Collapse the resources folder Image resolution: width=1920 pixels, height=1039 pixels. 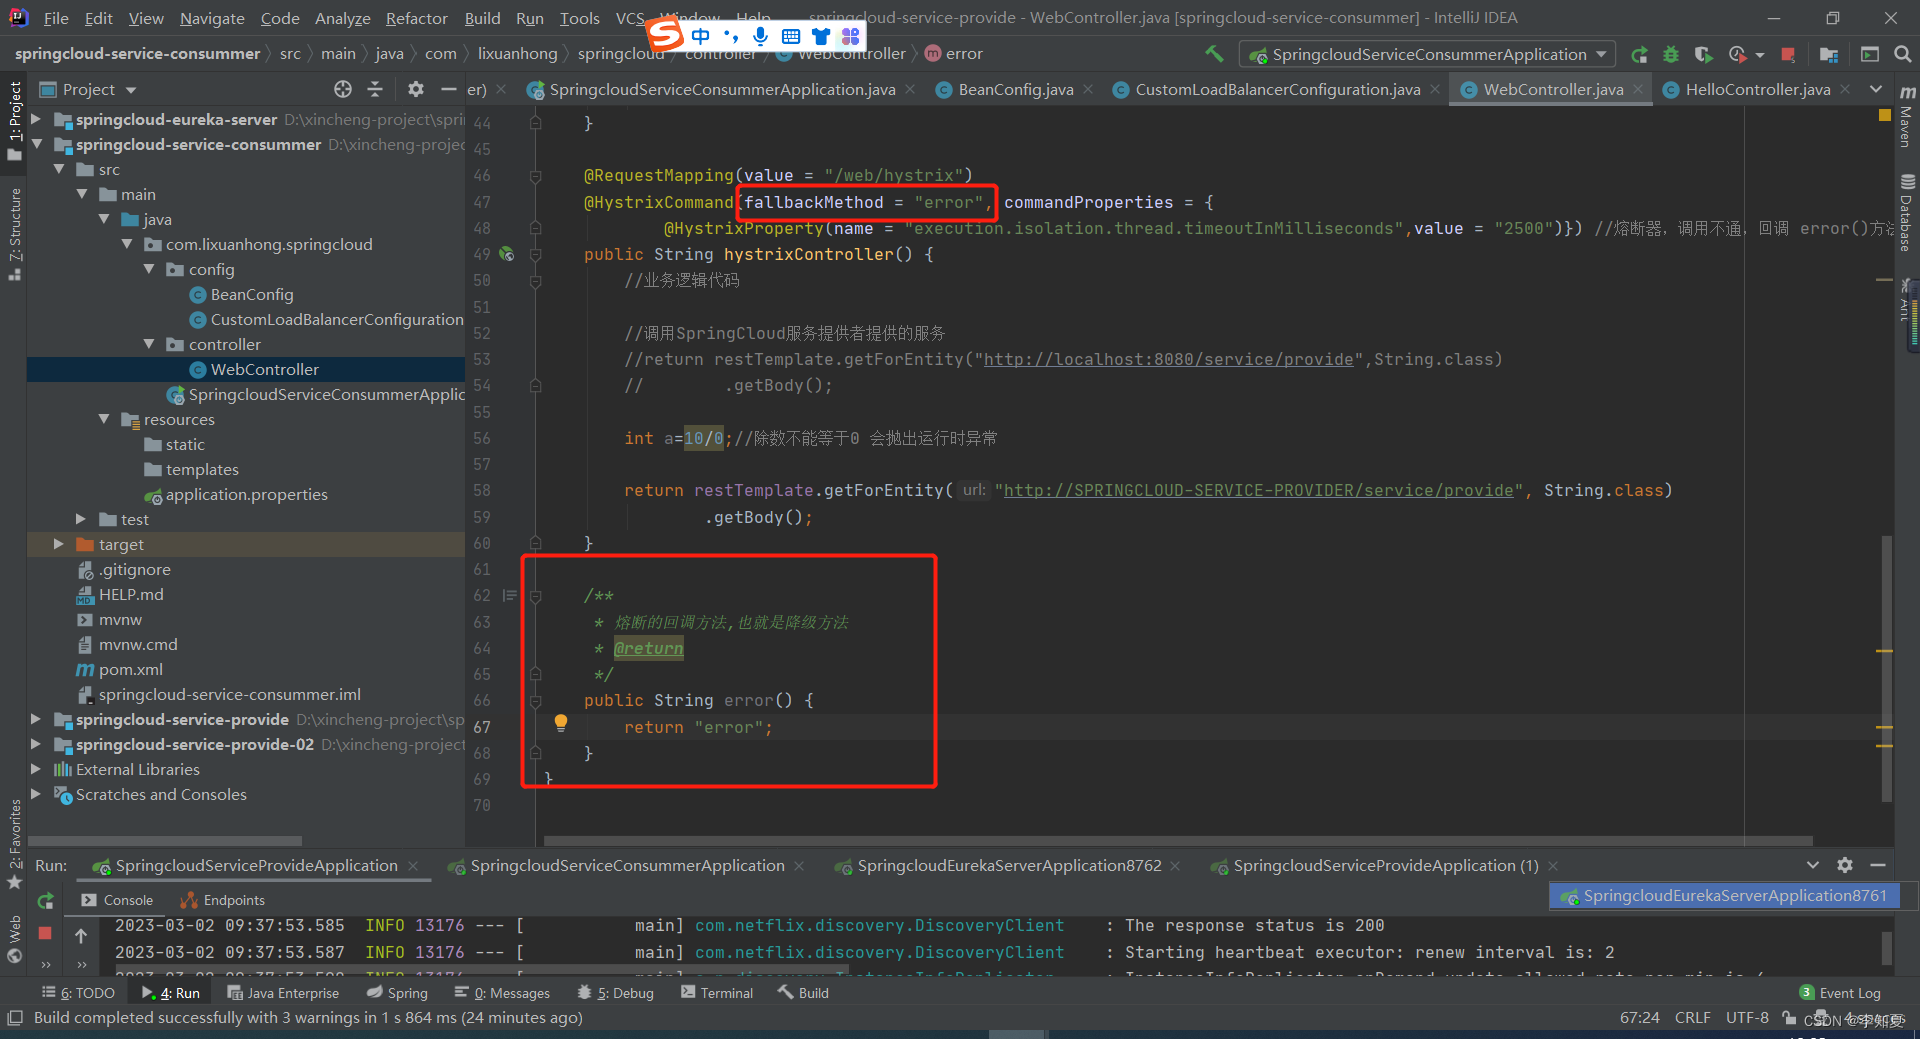coord(104,419)
